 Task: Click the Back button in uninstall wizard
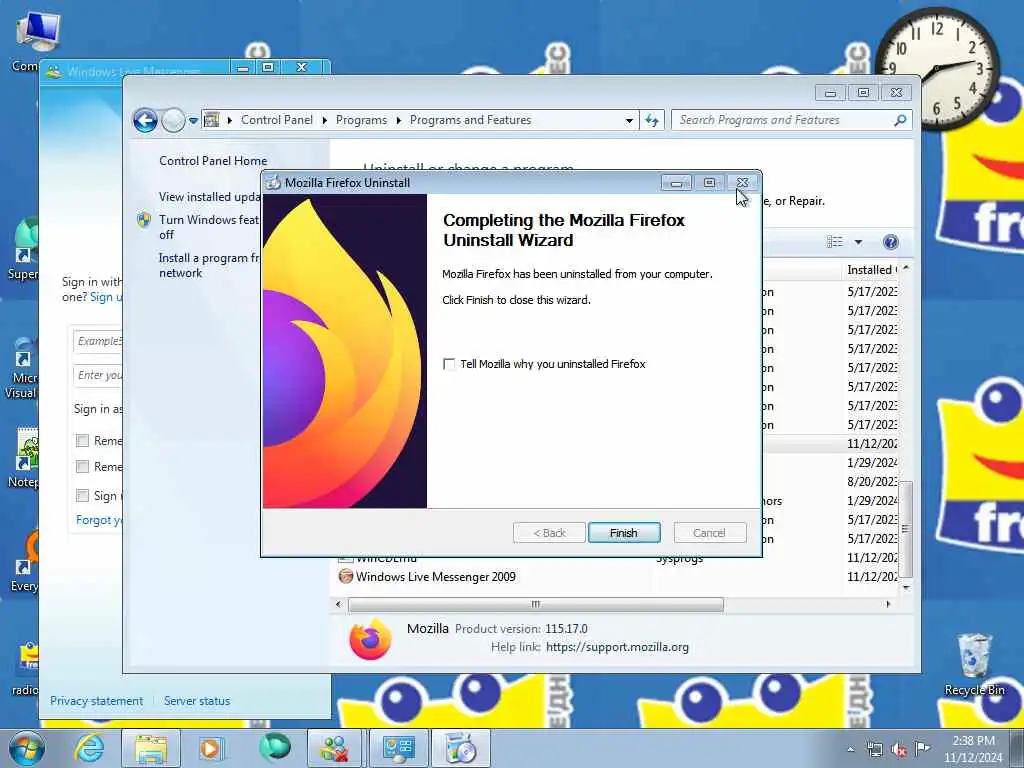tap(549, 533)
